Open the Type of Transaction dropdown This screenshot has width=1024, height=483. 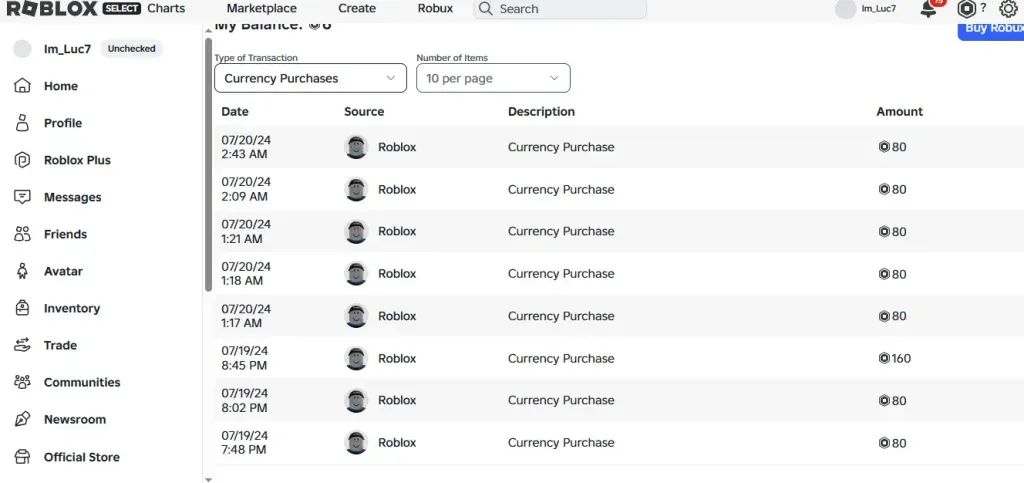pyautogui.click(x=310, y=78)
